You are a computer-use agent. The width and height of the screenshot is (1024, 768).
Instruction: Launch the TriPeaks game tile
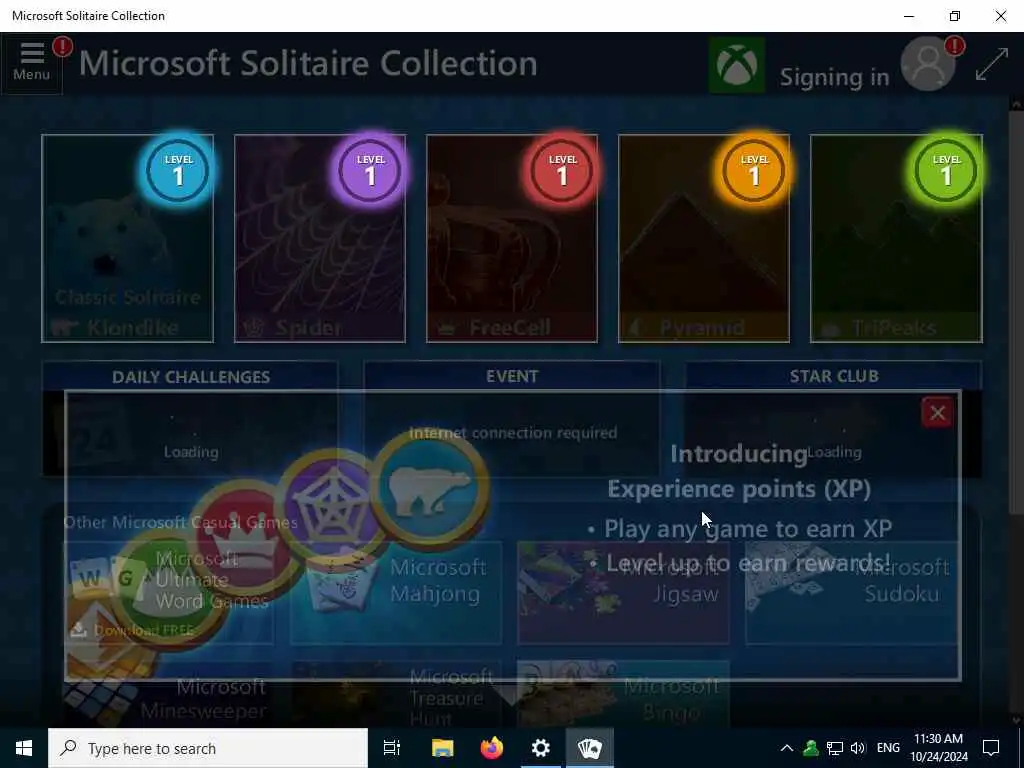coord(896,238)
